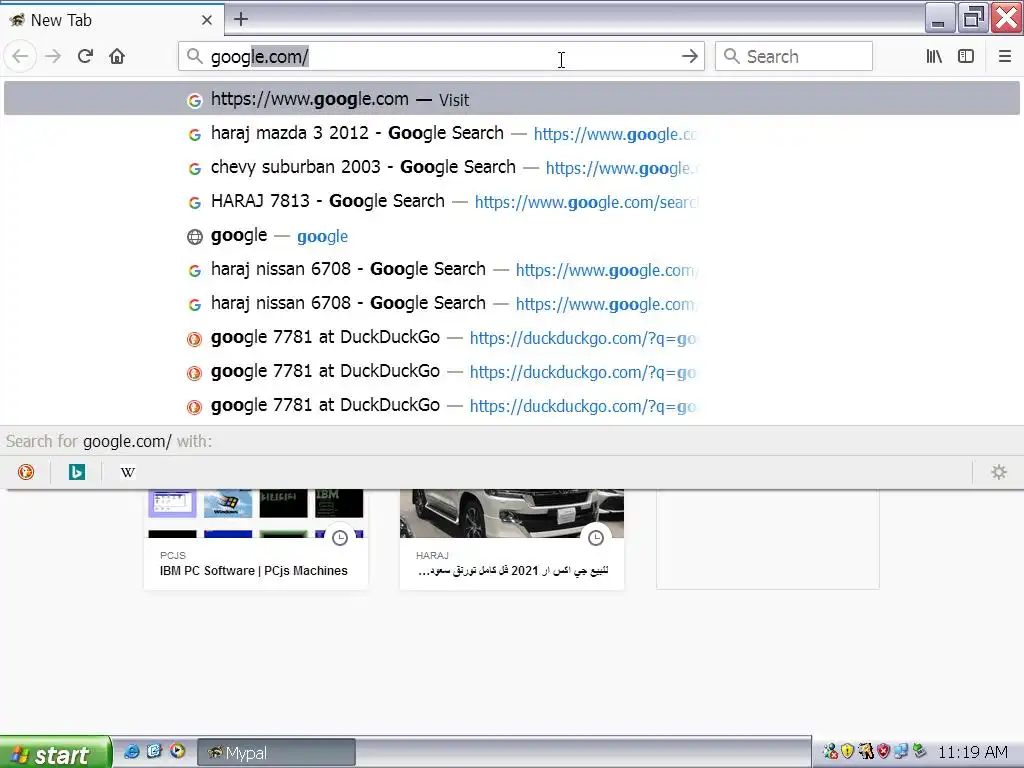
Task: Click the network computers tray icon
Action: pyautogui.click(x=901, y=751)
